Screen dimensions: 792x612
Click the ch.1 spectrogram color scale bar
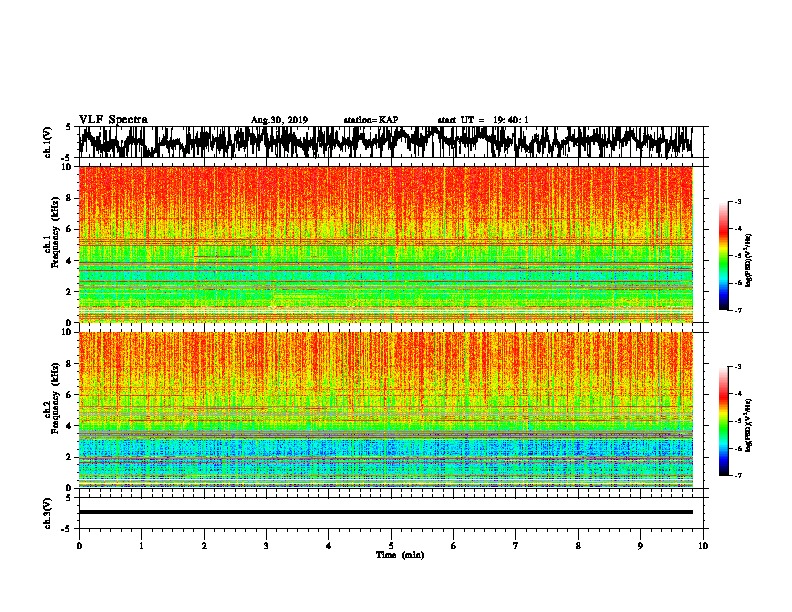tap(723, 256)
